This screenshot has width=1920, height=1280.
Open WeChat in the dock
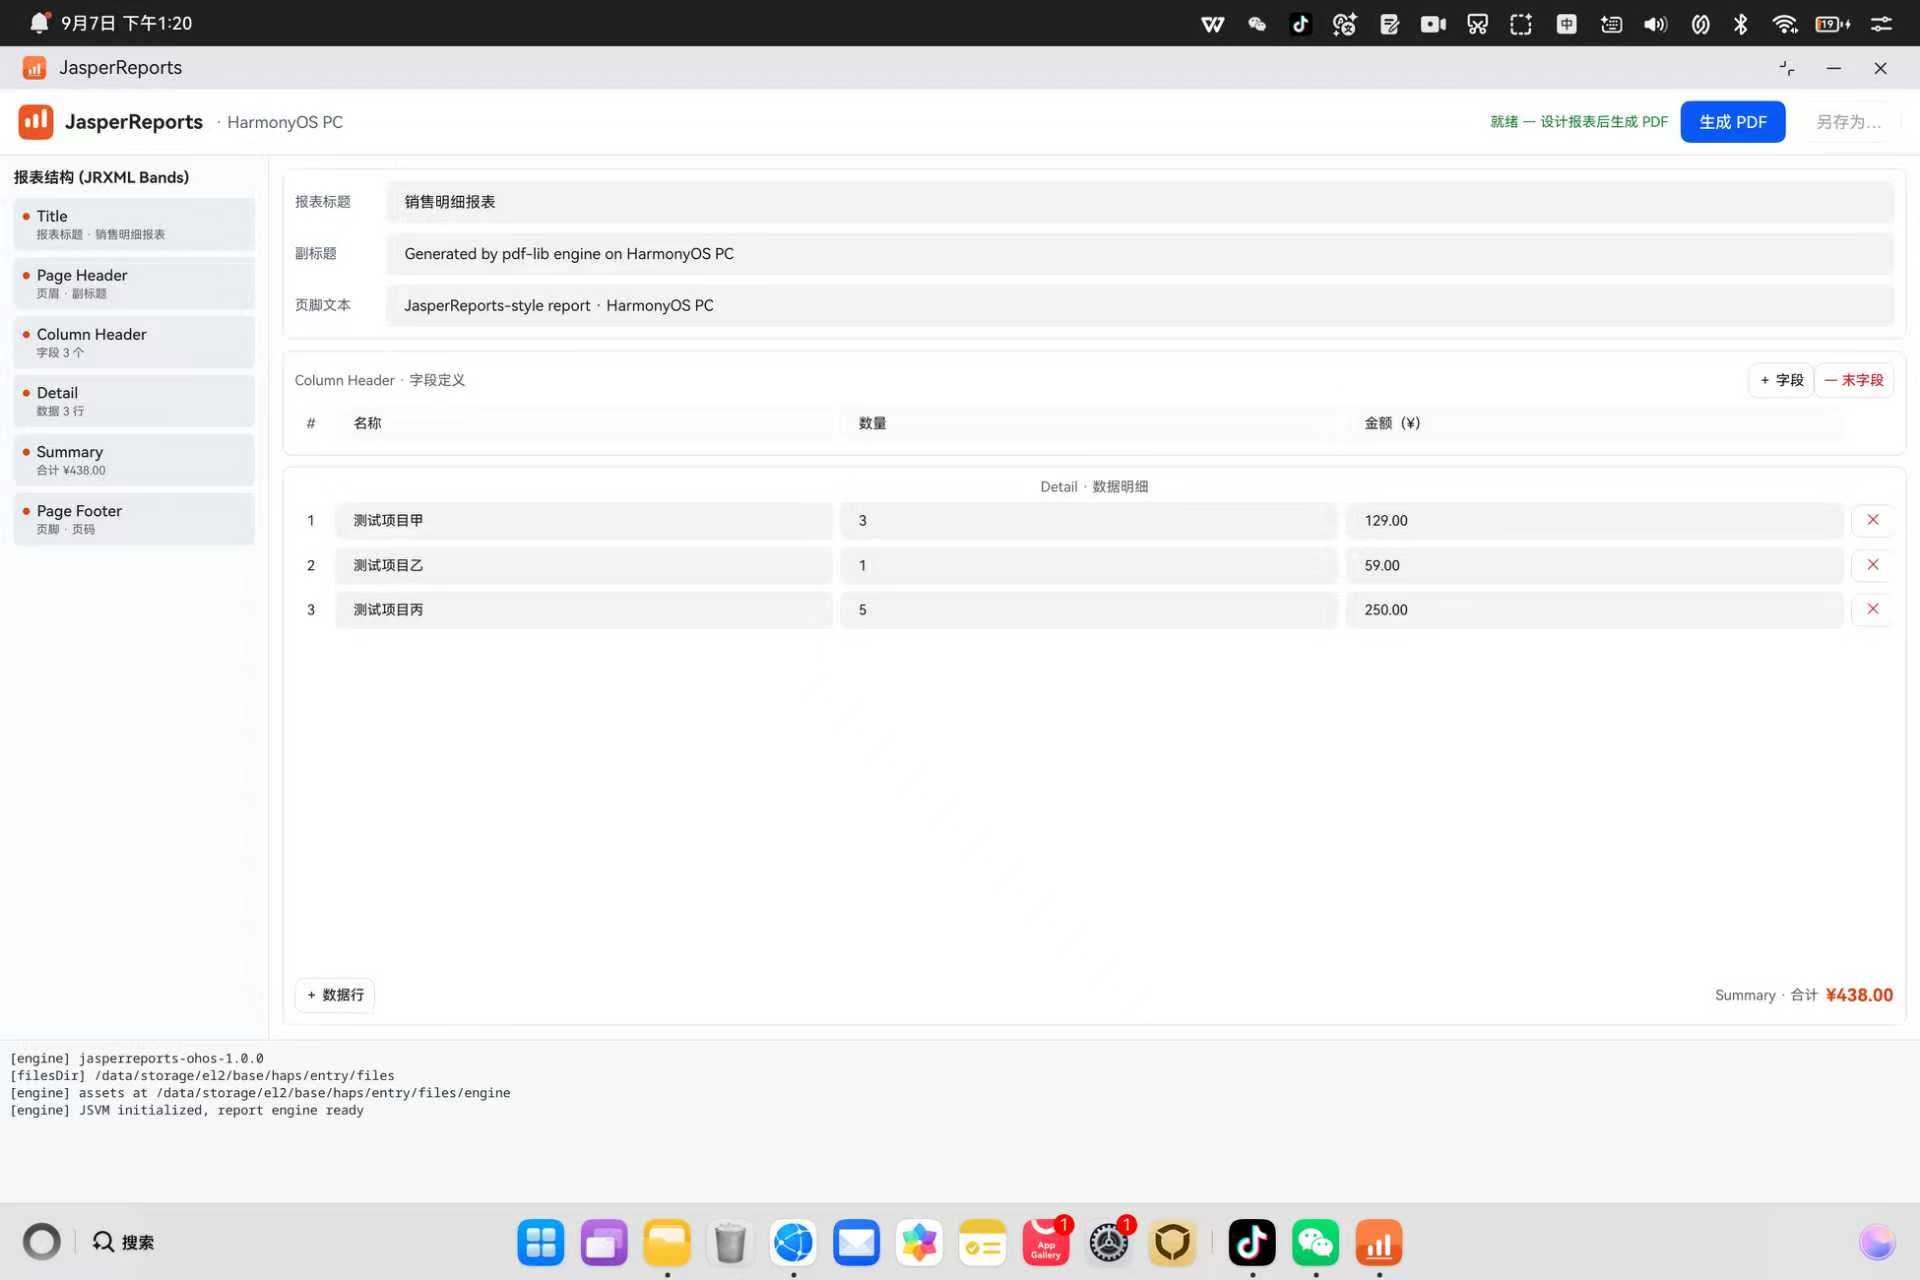(1315, 1243)
